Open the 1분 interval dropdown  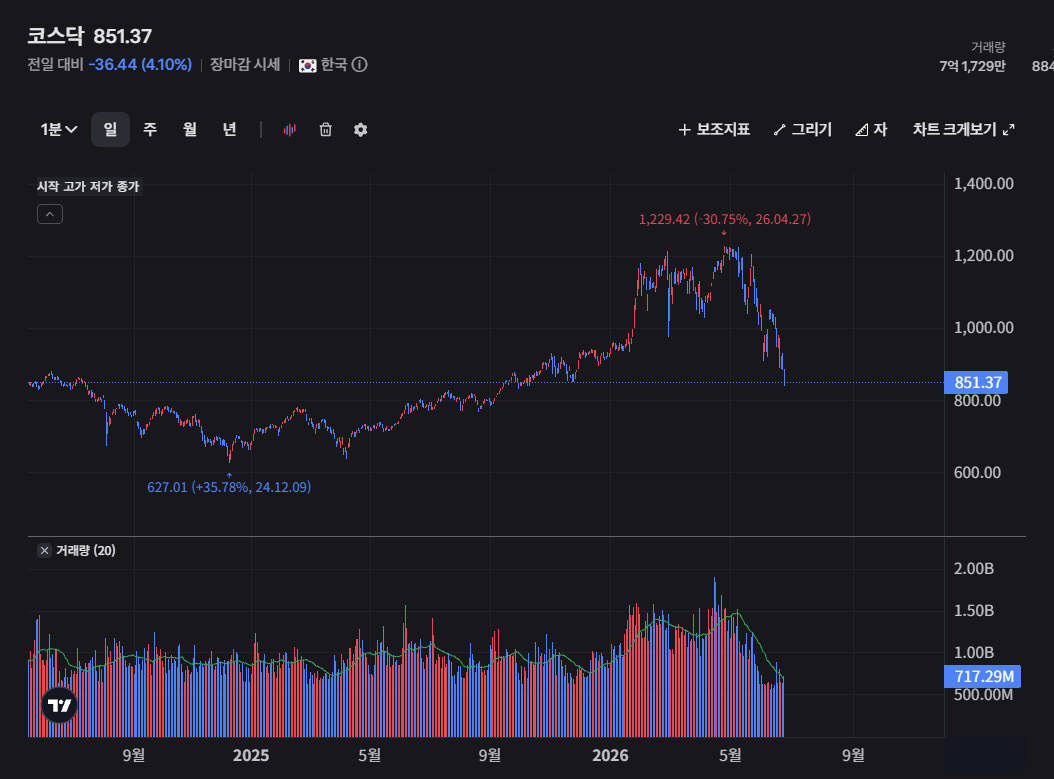click(x=58, y=129)
